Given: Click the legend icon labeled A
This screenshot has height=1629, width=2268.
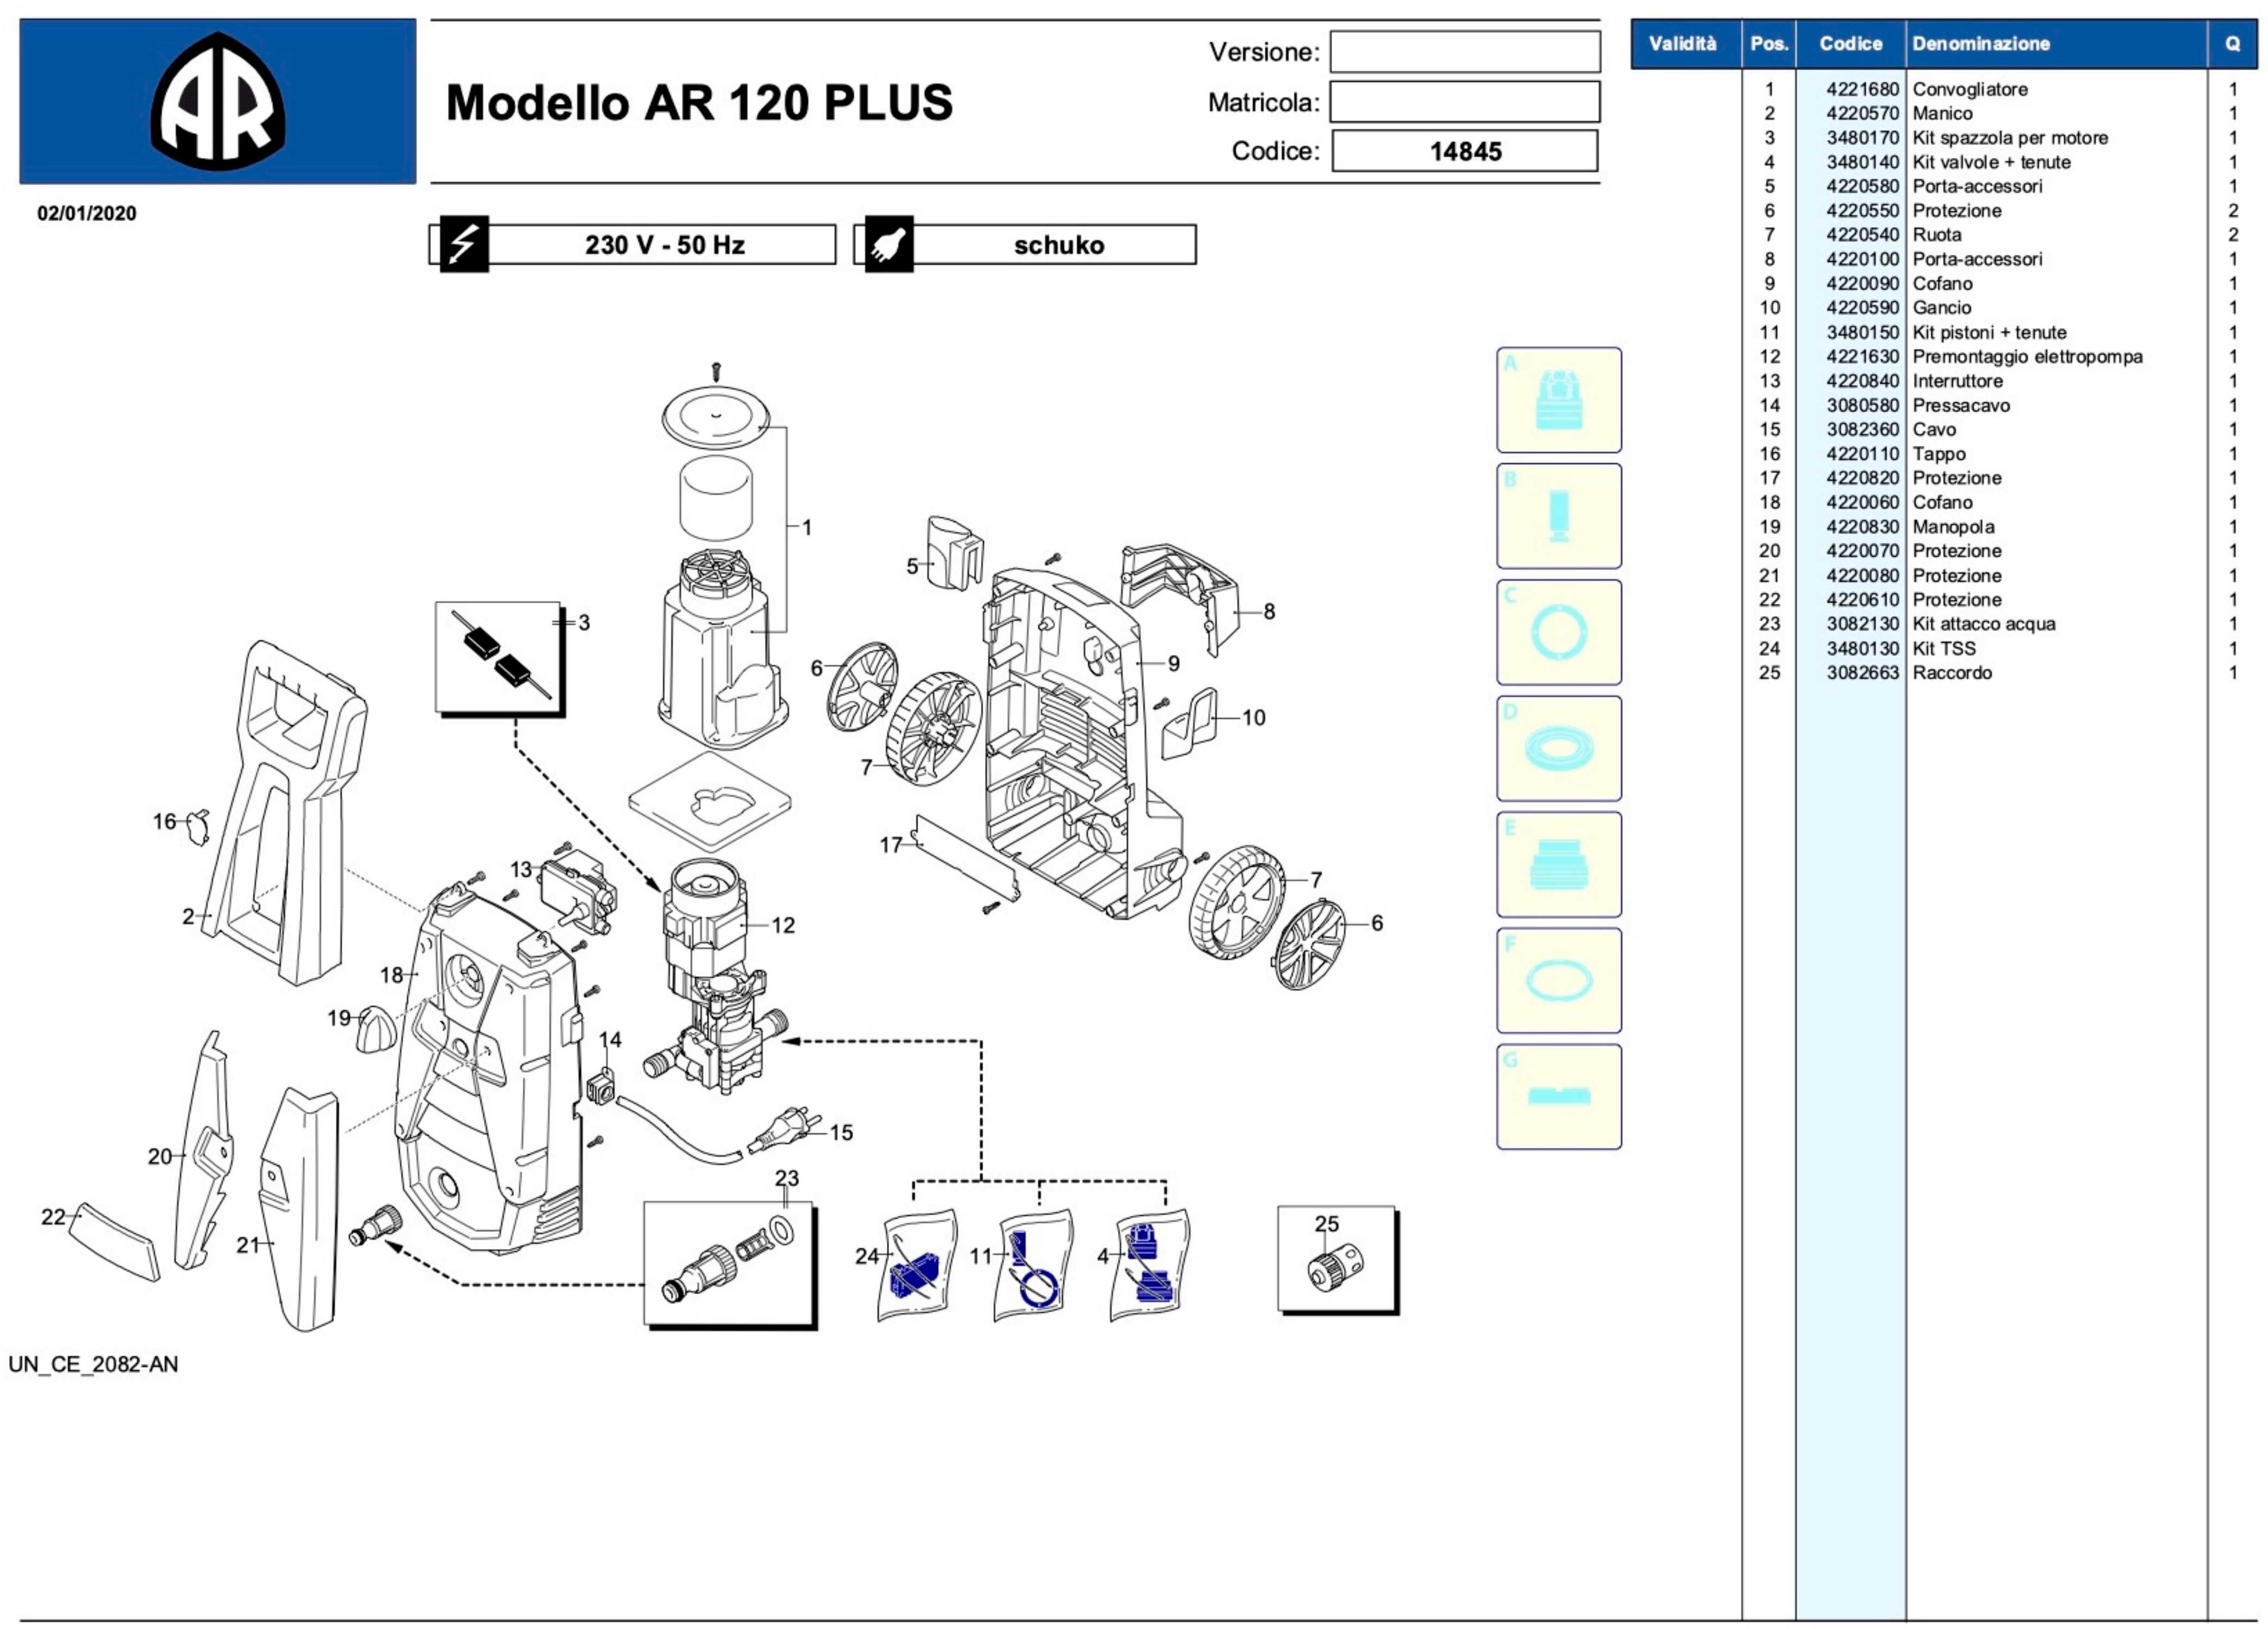Looking at the screenshot, I should pos(1558,400).
